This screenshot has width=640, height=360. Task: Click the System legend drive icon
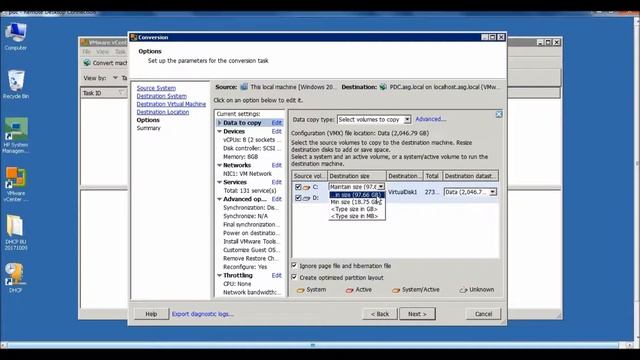(x=300, y=290)
